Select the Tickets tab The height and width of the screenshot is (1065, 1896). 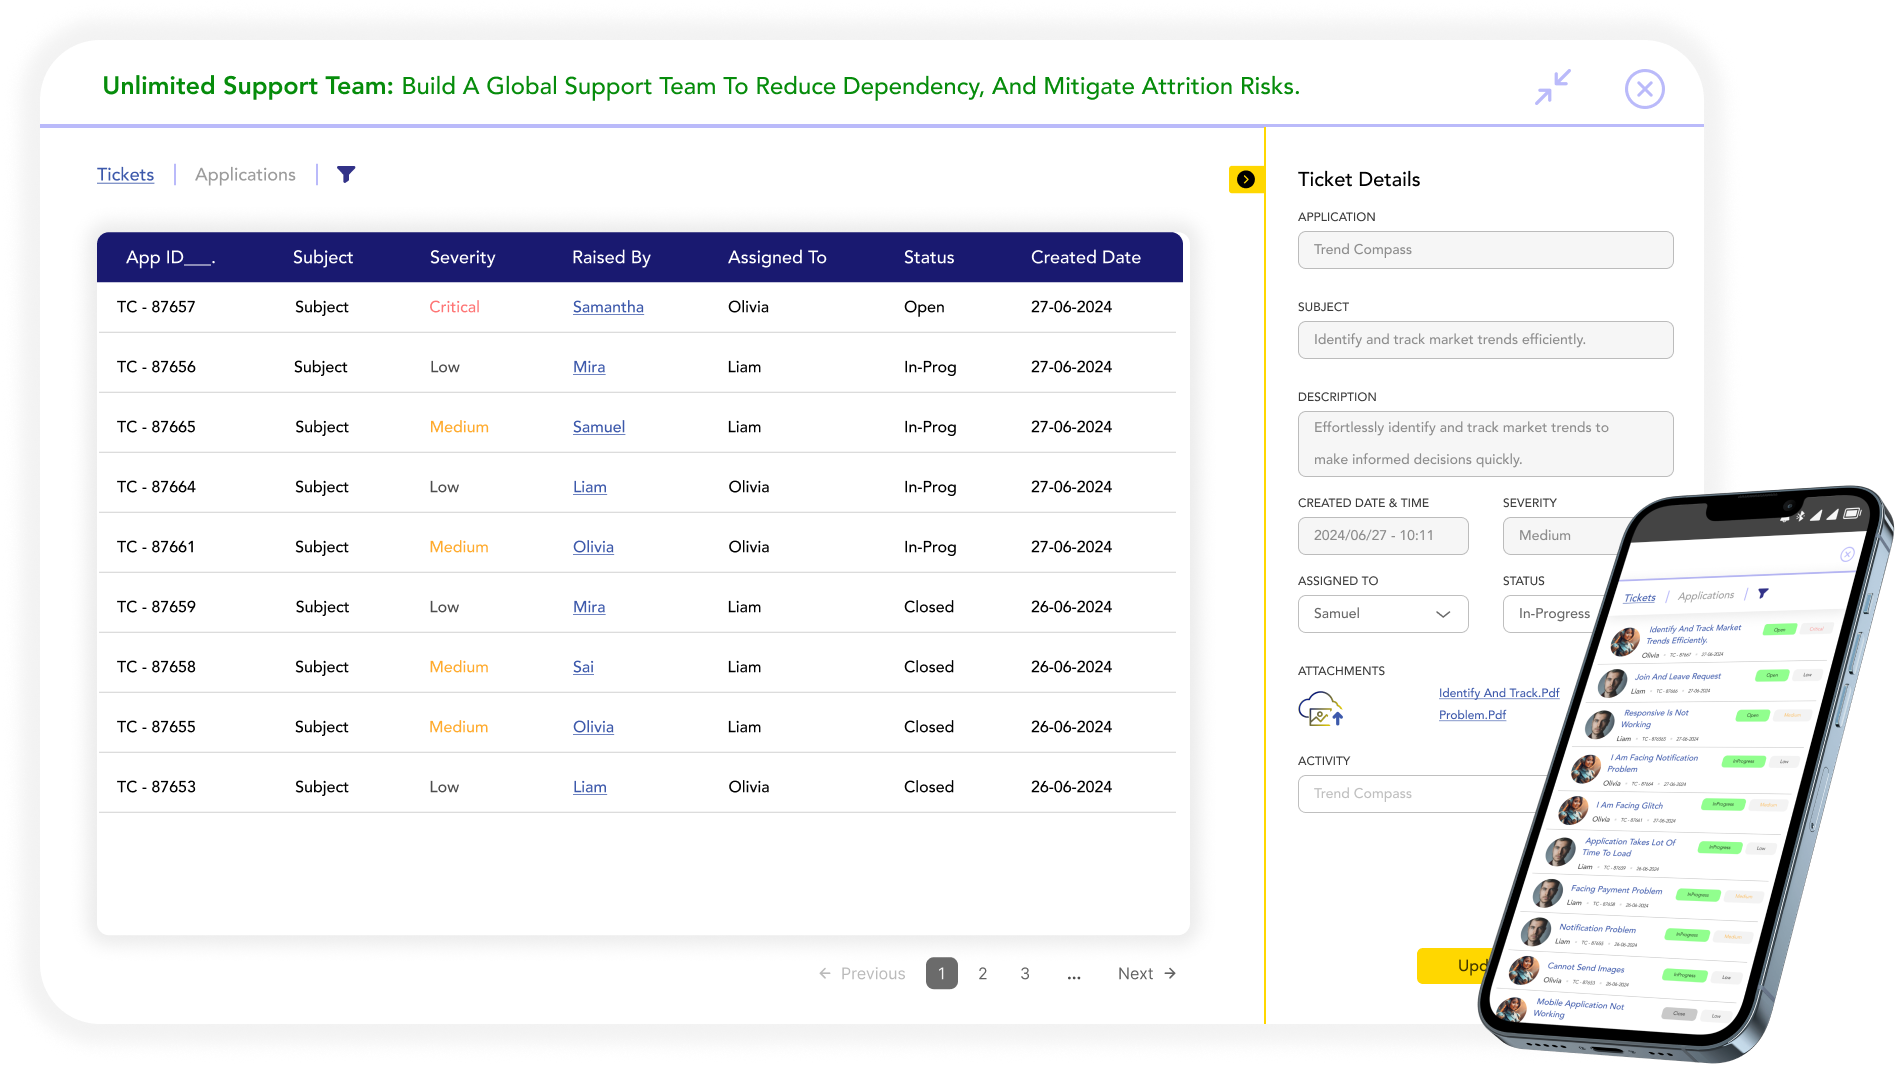pyautogui.click(x=125, y=175)
